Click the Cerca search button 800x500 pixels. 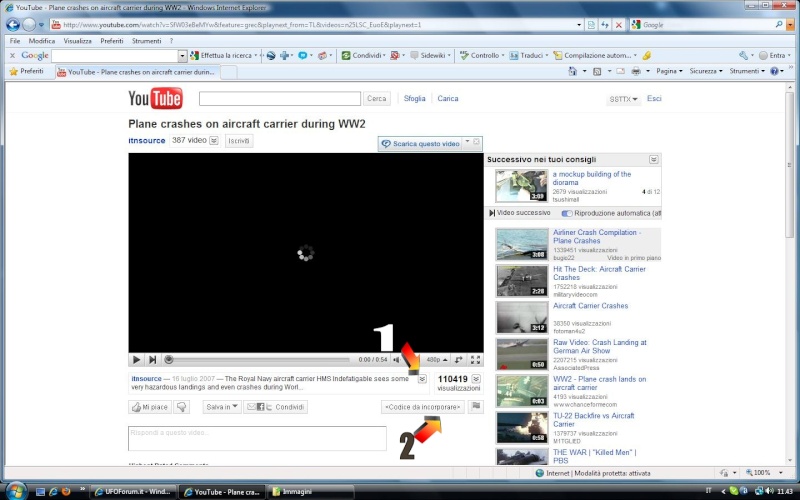377,98
